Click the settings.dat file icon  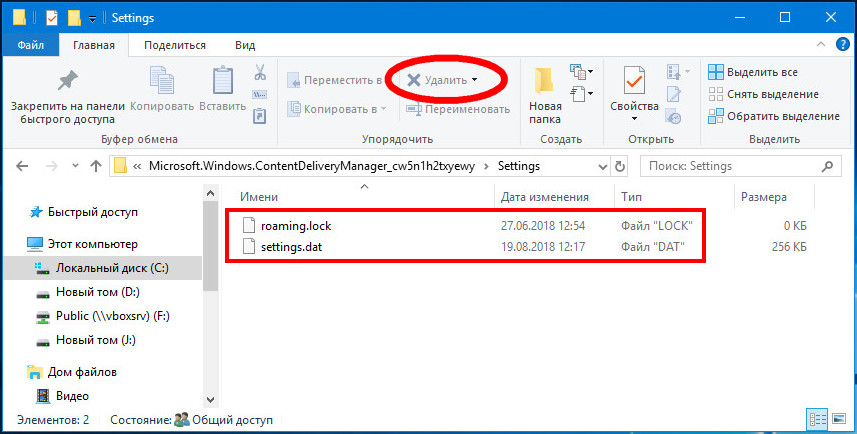pyautogui.click(x=249, y=247)
